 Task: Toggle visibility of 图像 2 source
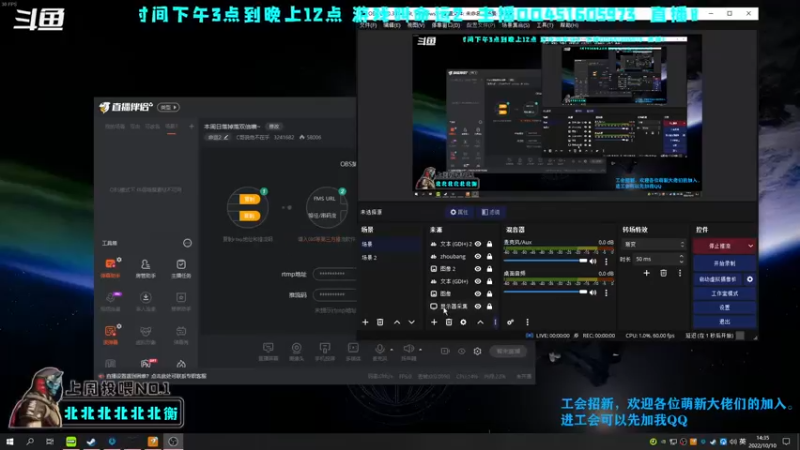tap(478, 268)
